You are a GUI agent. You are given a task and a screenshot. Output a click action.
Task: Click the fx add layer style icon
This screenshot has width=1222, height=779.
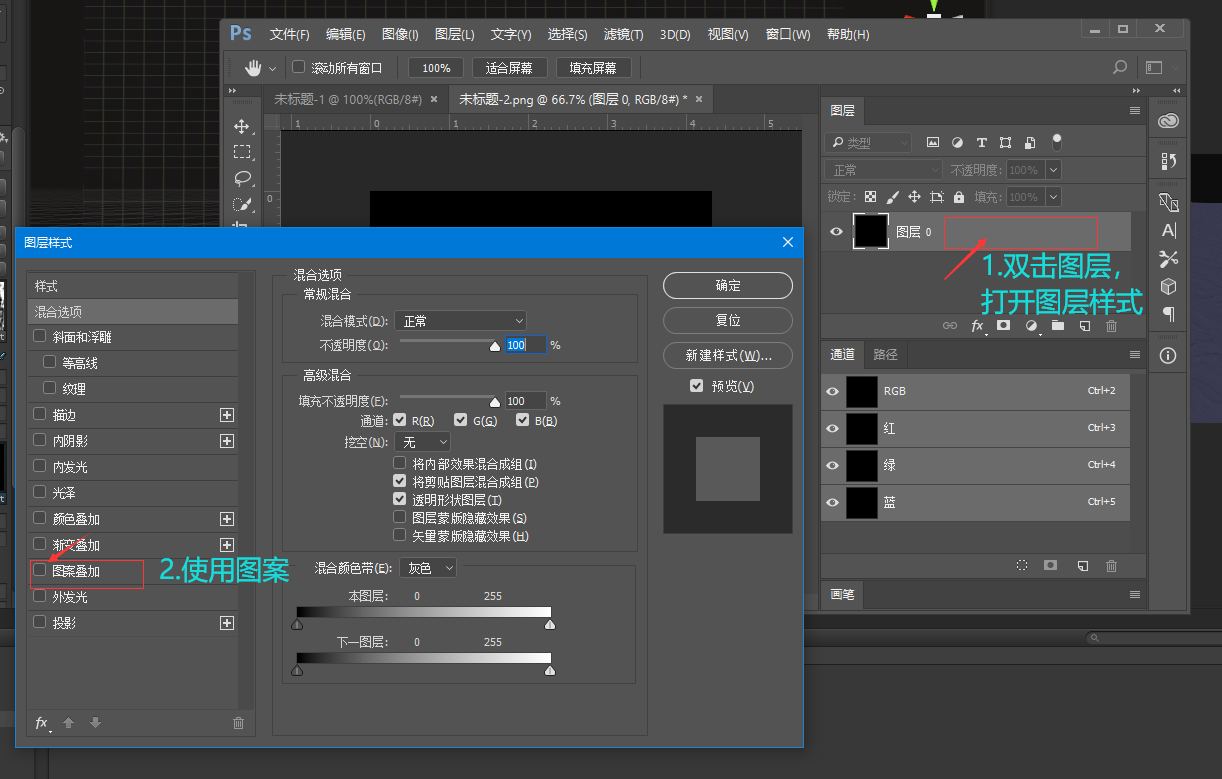(978, 325)
